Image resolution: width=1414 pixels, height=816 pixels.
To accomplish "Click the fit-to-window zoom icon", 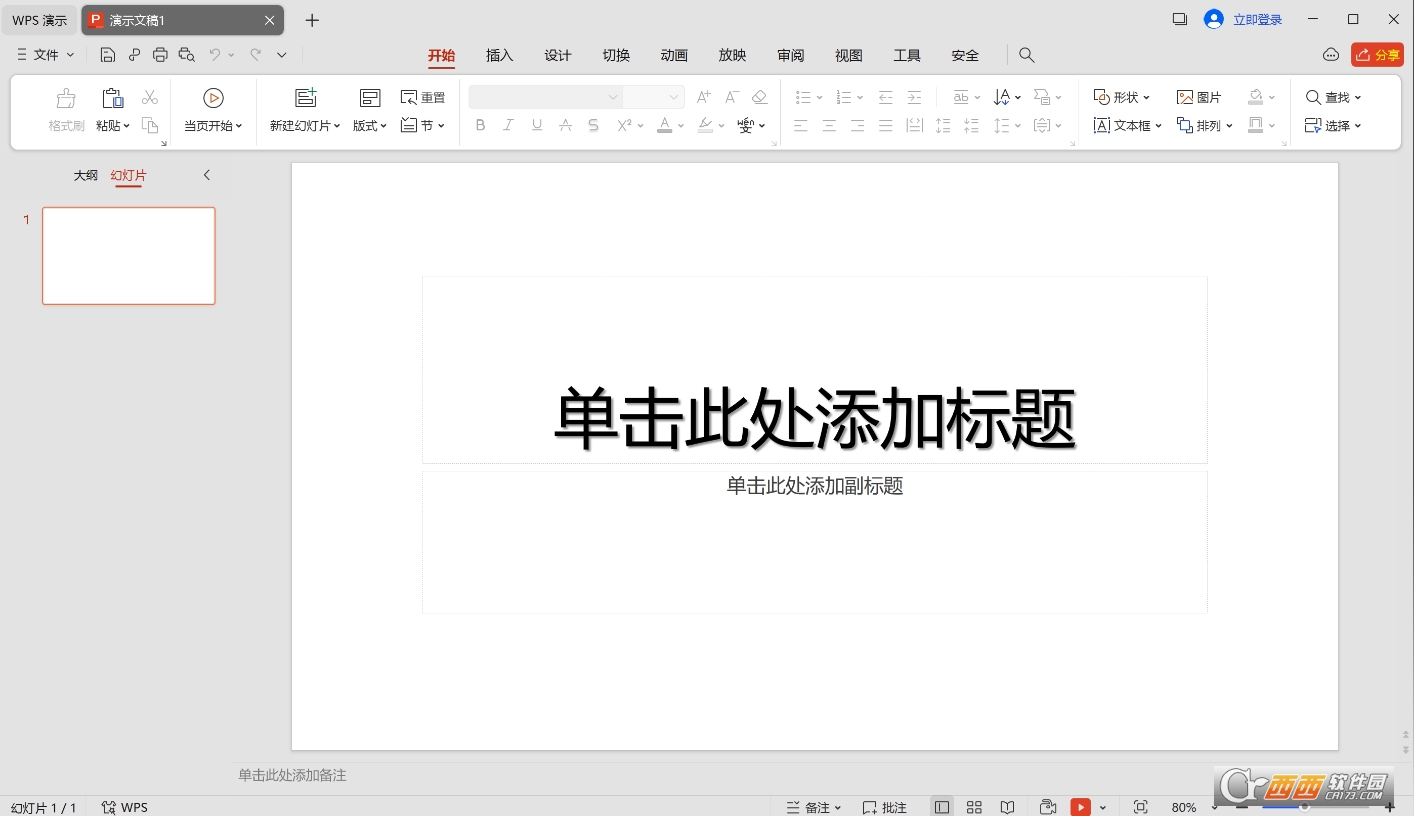I will click(1140, 807).
